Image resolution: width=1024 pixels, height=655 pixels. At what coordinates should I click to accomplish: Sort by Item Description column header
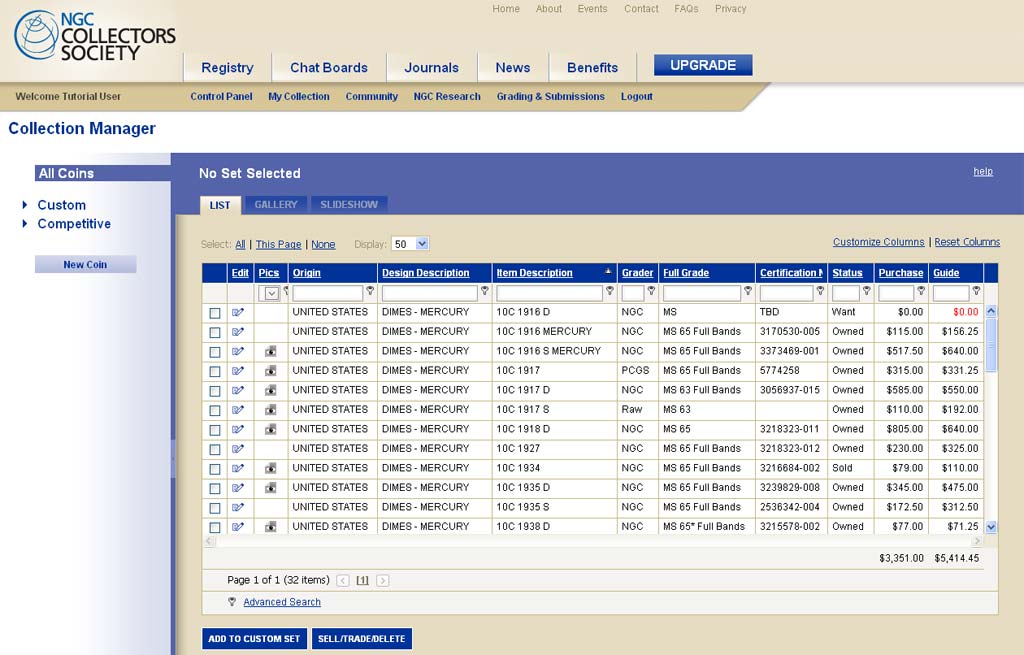[534, 273]
